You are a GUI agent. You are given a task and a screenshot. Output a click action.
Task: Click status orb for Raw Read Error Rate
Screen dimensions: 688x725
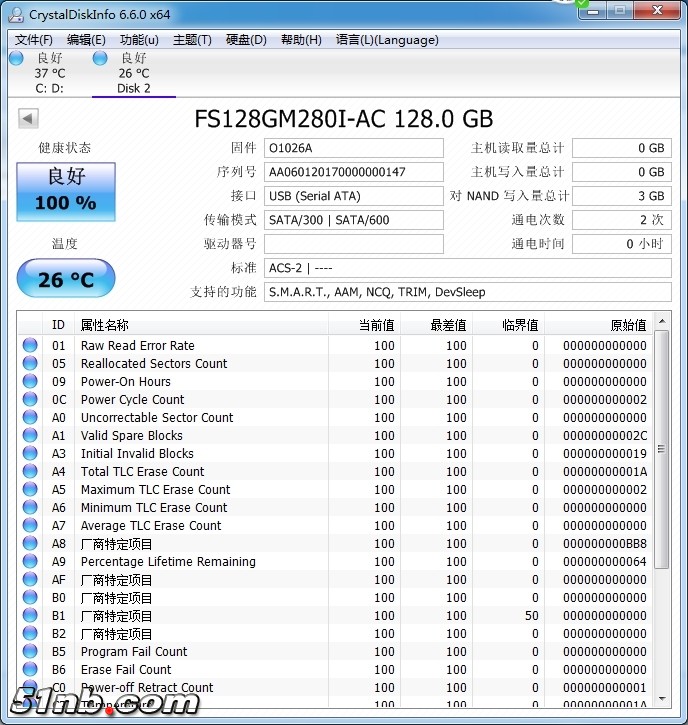point(30,346)
